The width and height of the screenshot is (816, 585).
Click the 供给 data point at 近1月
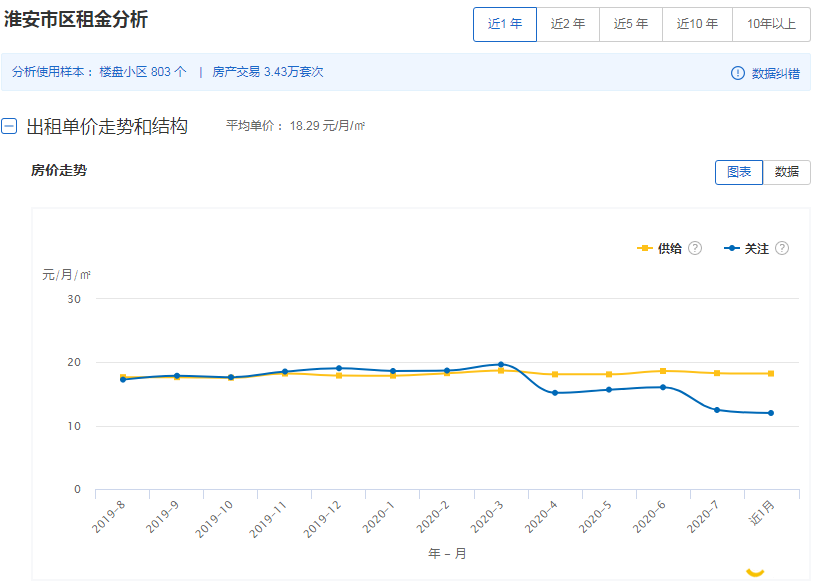pos(771,374)
